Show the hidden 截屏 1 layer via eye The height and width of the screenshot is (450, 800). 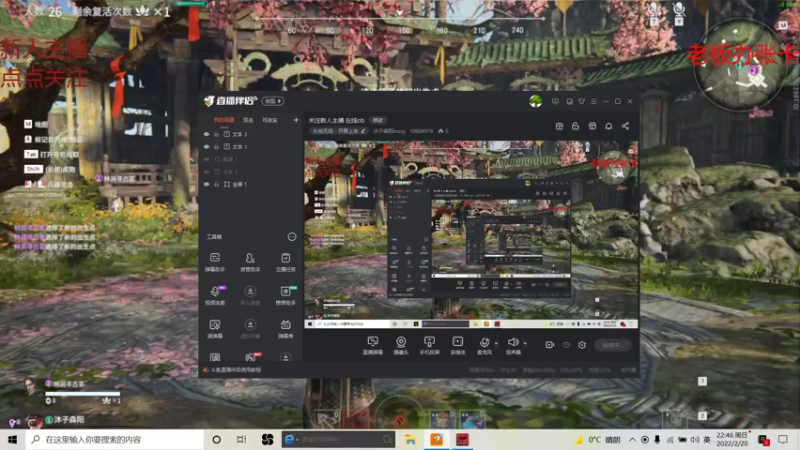207,159
